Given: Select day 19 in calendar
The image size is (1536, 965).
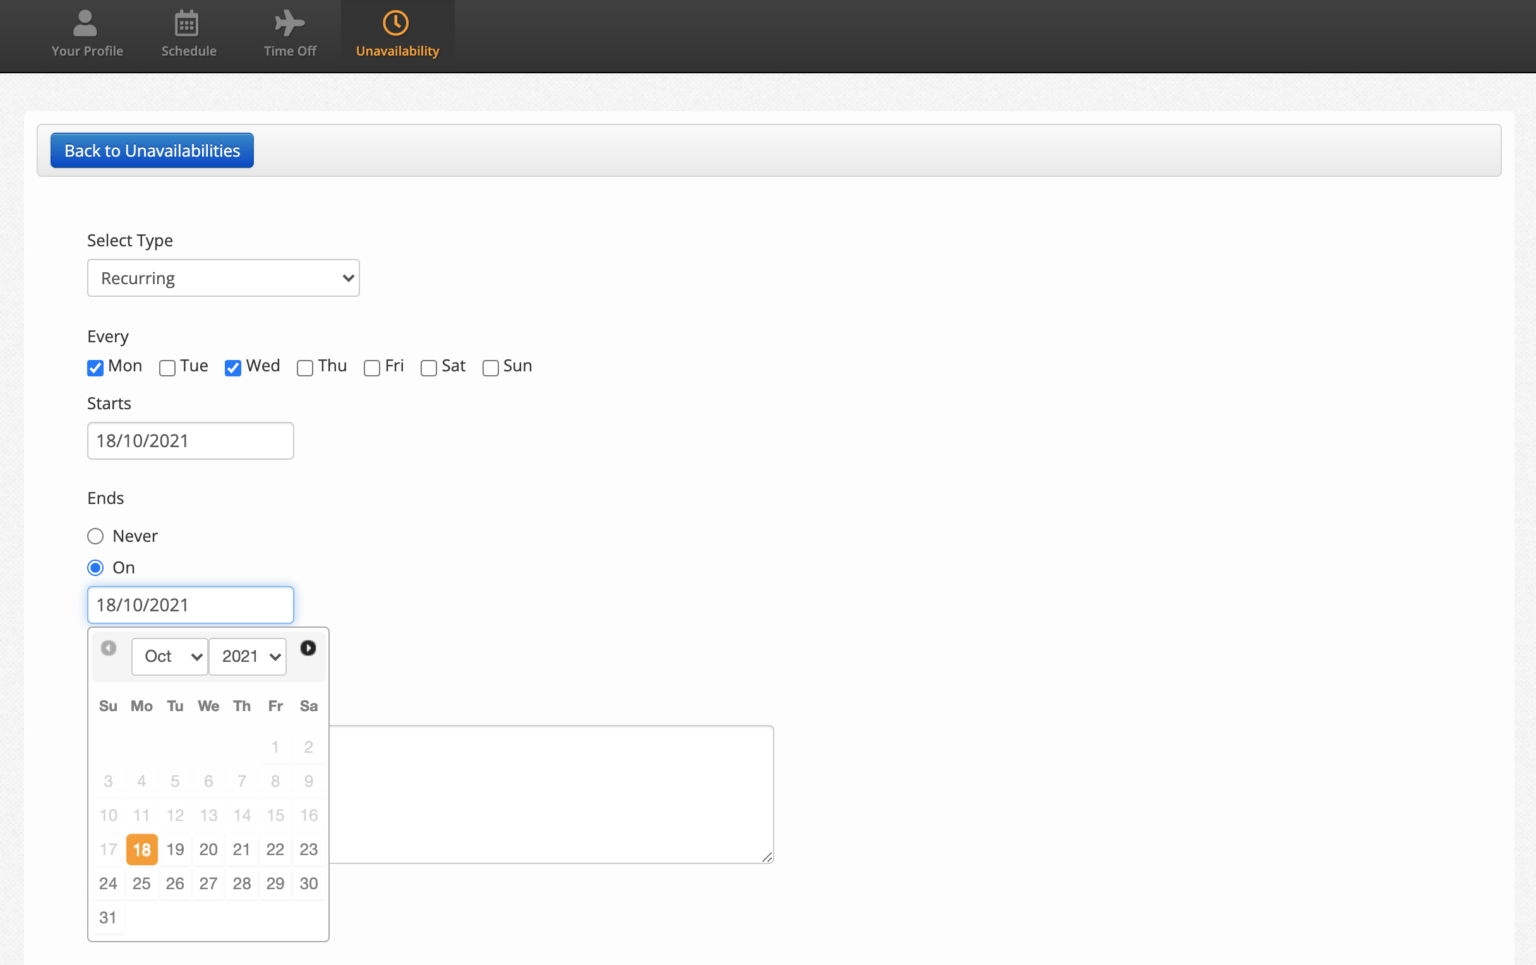Looking at the screenshot, I should click(x=175, y=850).
